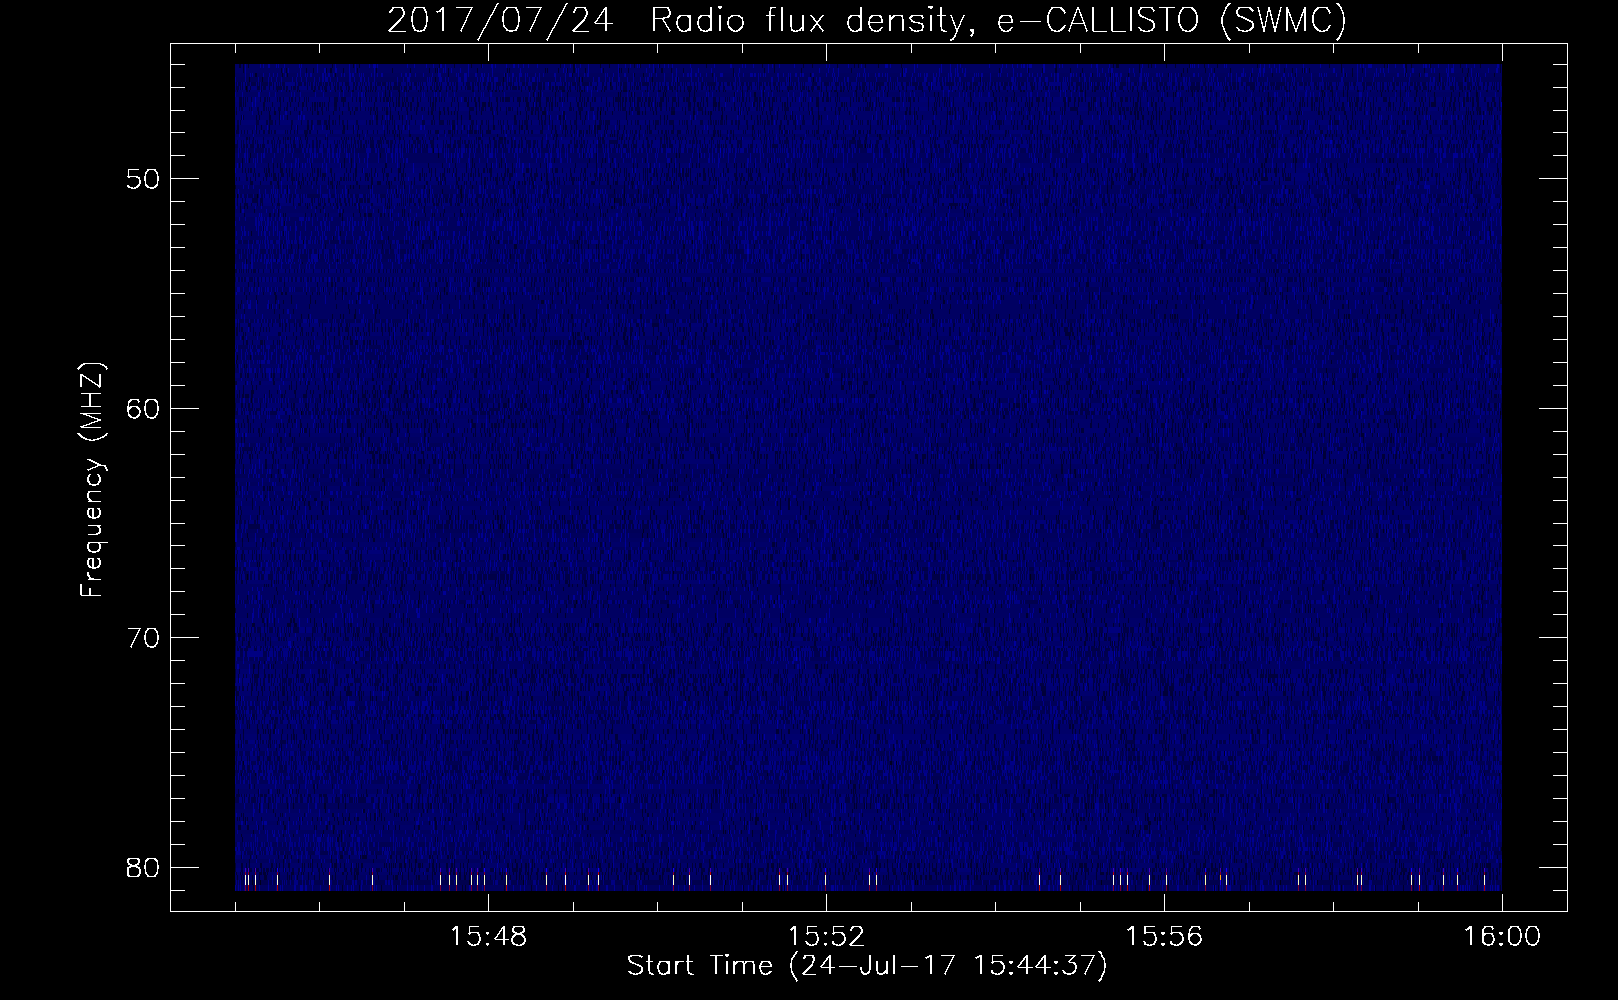This screenshot has width=1618, height=1000.
Task: Click the 15:52 time tick label
Action: (x=826, y=938)
